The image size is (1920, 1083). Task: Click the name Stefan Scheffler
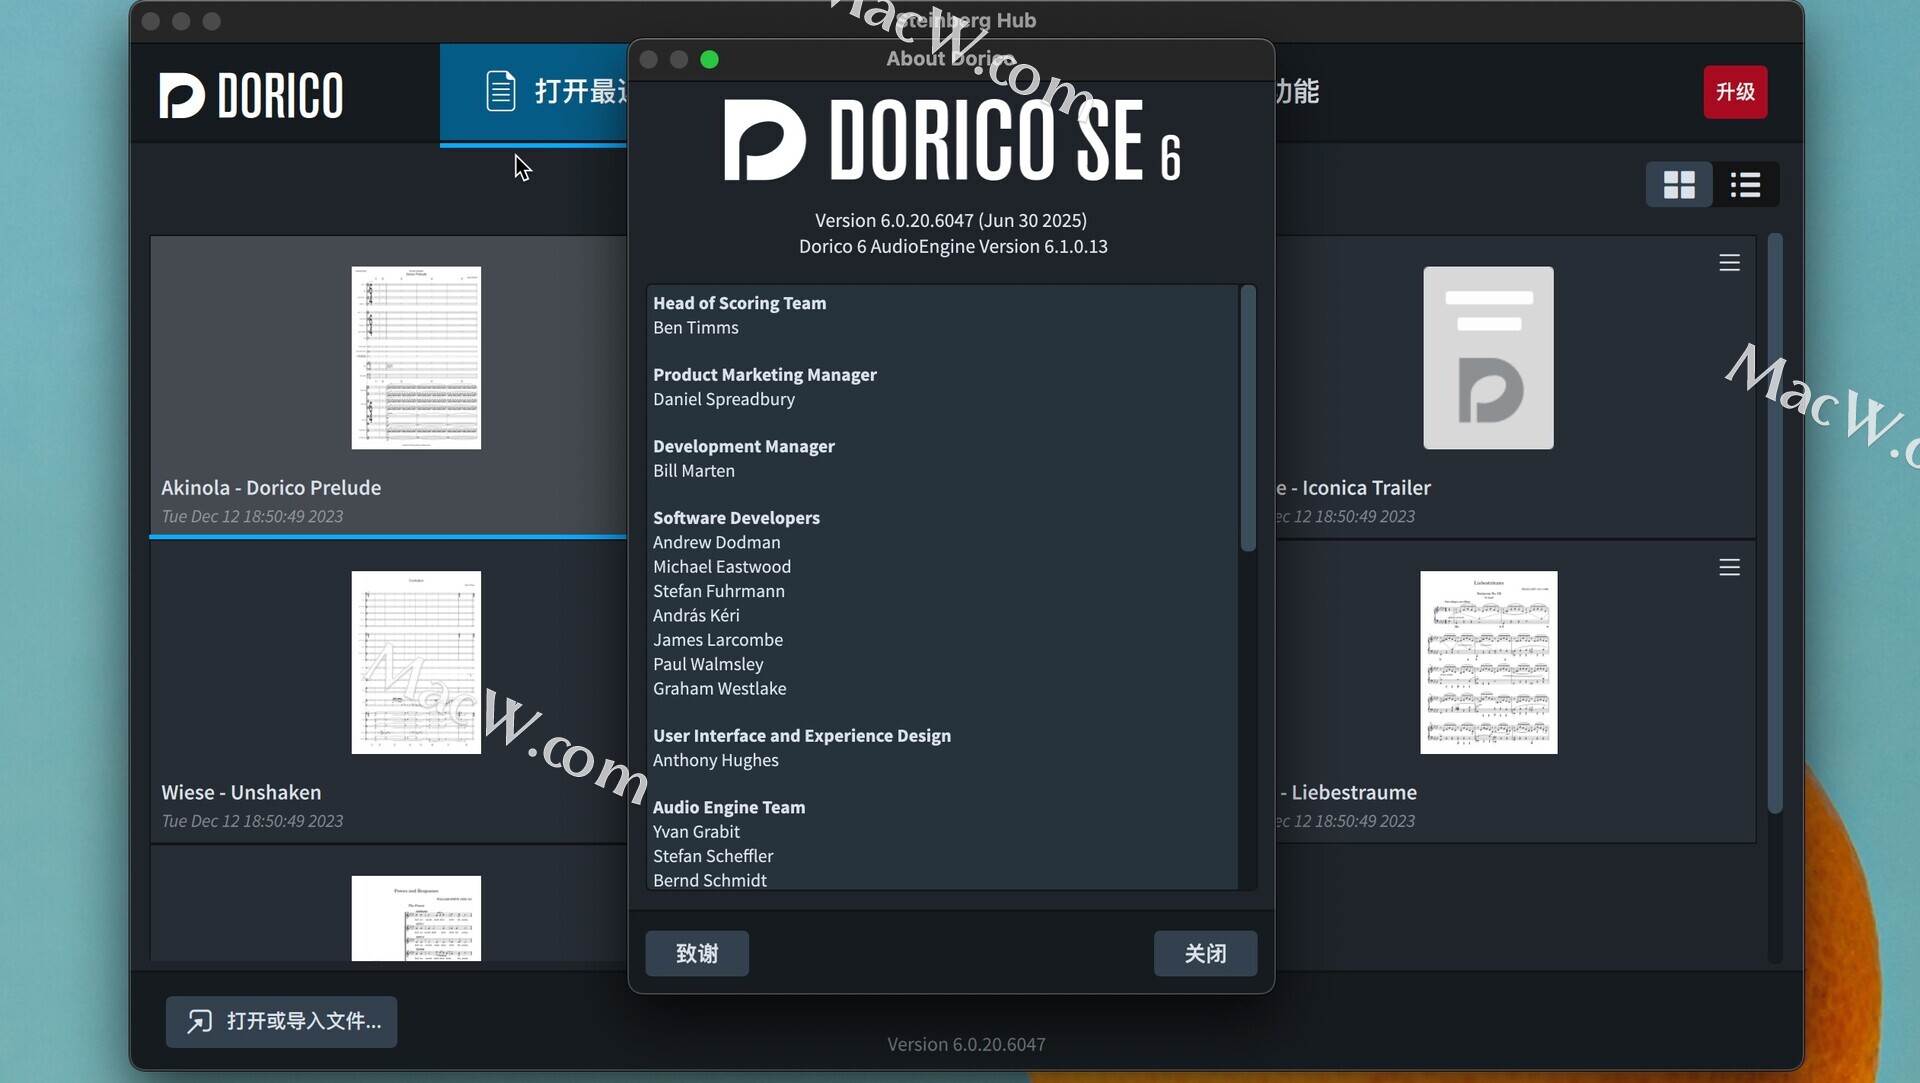point(713,856)
